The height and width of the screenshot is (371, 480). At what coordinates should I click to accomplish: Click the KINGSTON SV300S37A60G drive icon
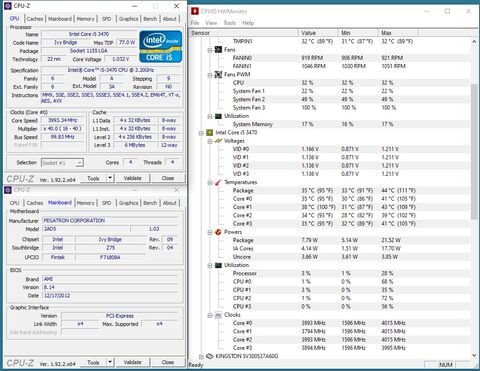[x=209, y=356]
